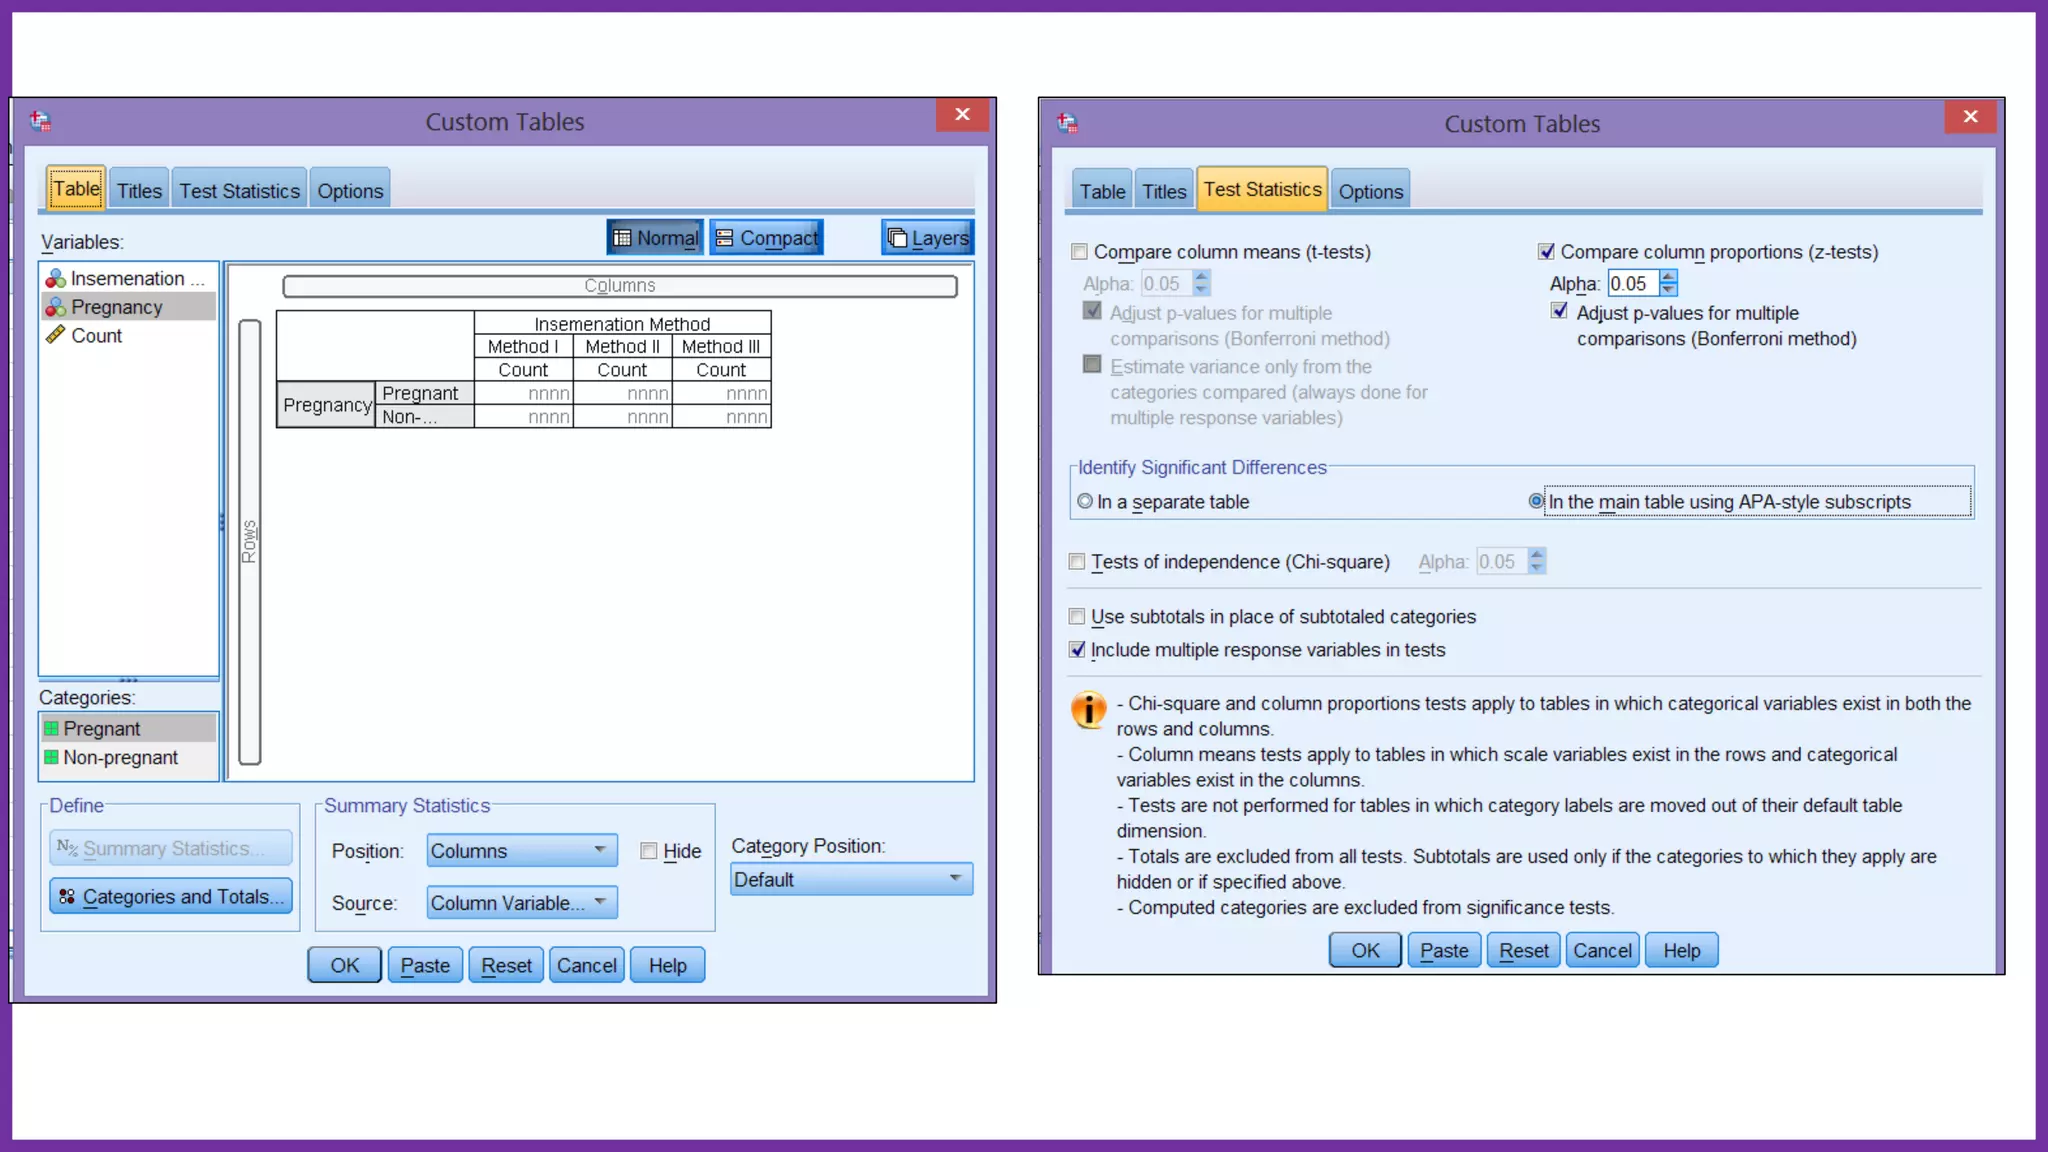Expand the Source Column Variable dropdown
The height and width of the screenshot is (1152, 2048).
(521, 902)
